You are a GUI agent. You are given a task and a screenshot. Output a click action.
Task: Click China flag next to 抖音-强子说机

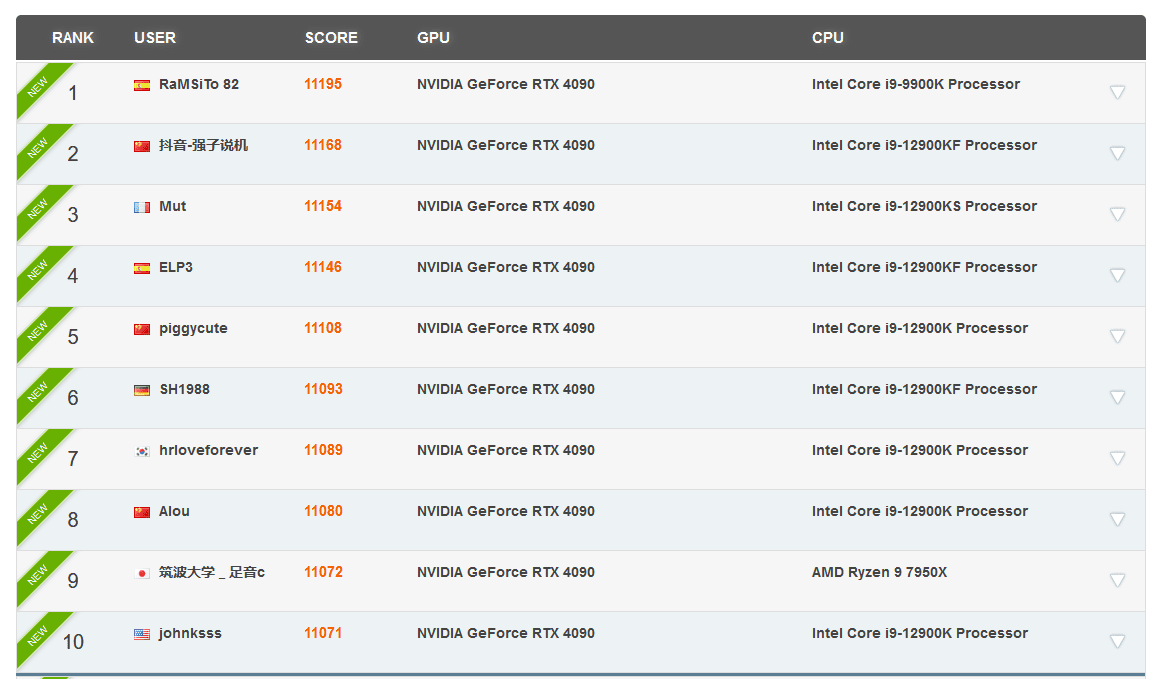coord(142,146)
